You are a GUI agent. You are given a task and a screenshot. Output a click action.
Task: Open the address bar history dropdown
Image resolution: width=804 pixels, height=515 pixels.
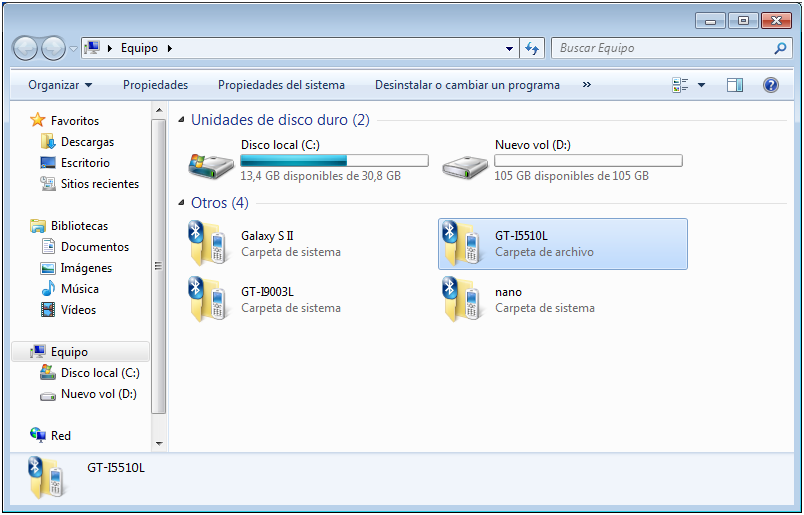tap(509, 49)
